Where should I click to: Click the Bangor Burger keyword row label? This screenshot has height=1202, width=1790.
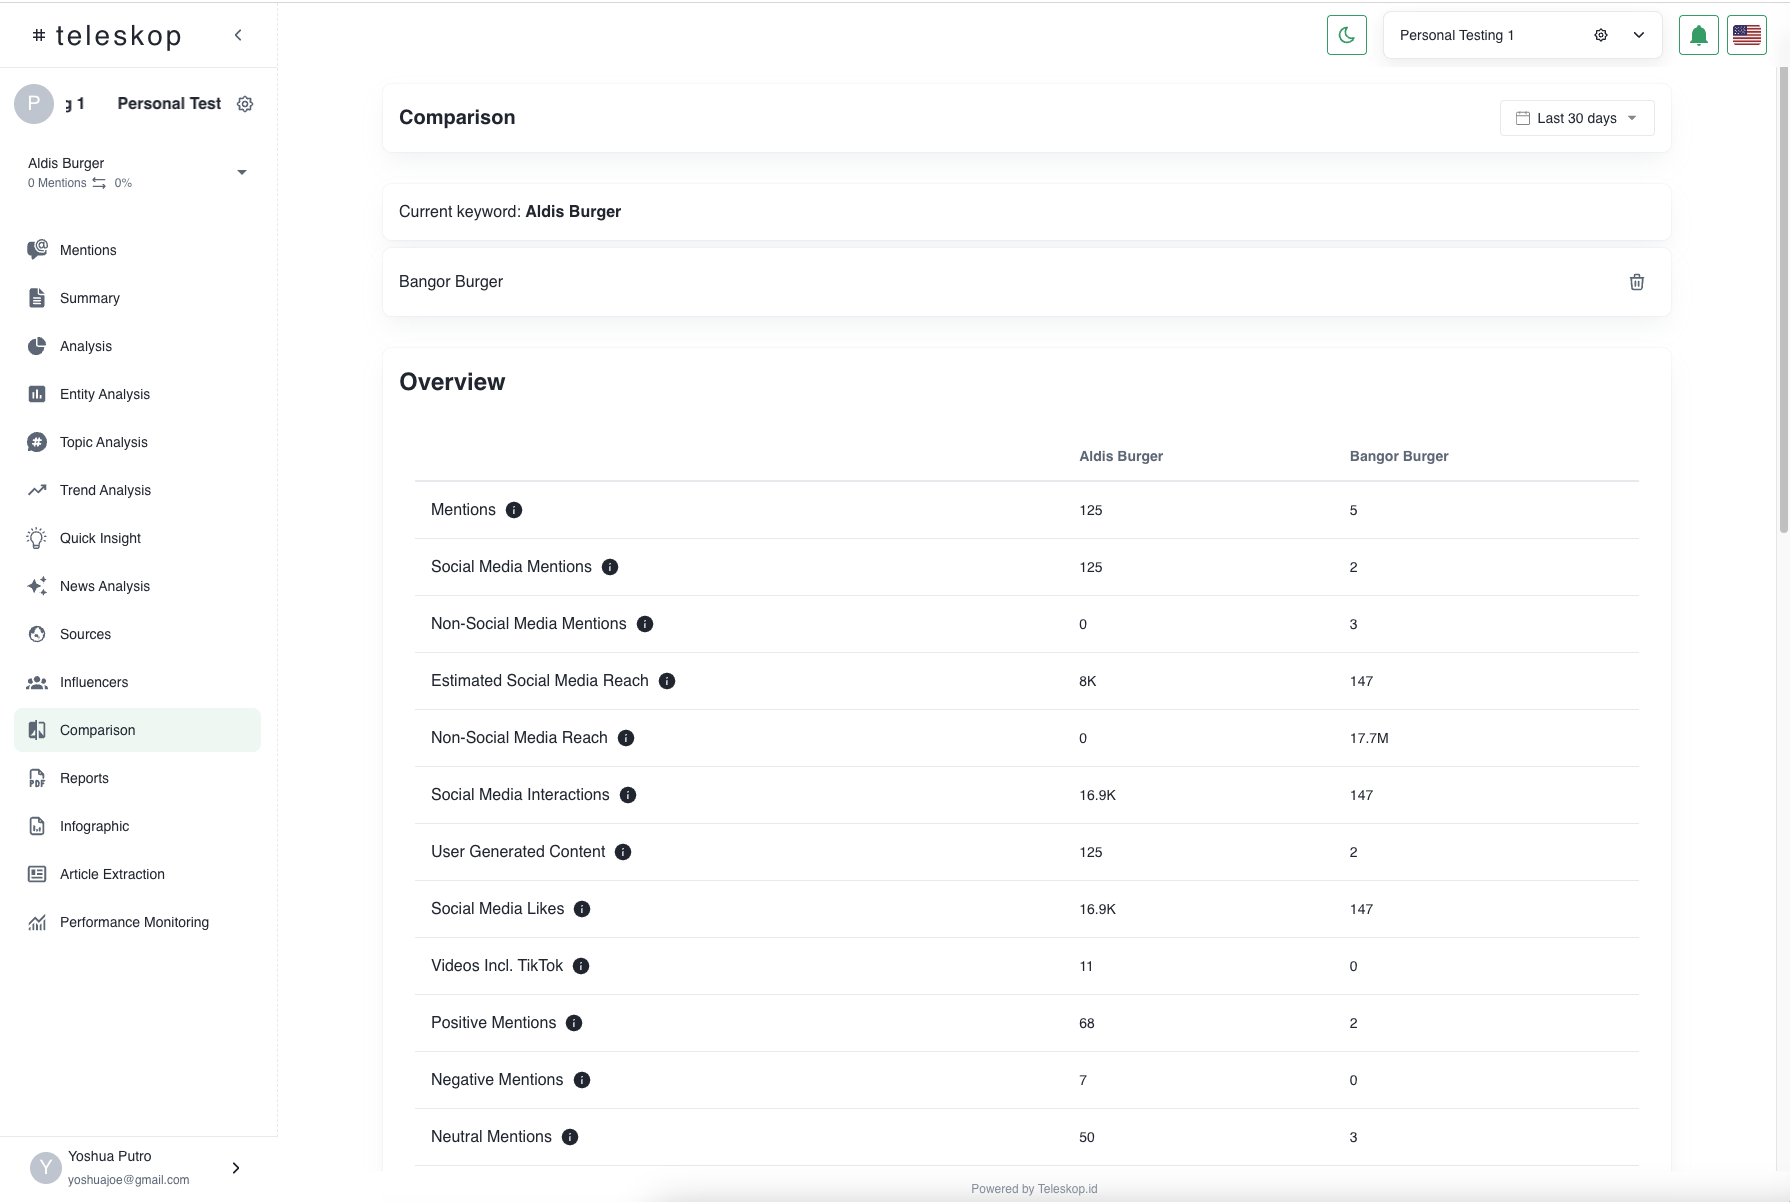[451, 282]
